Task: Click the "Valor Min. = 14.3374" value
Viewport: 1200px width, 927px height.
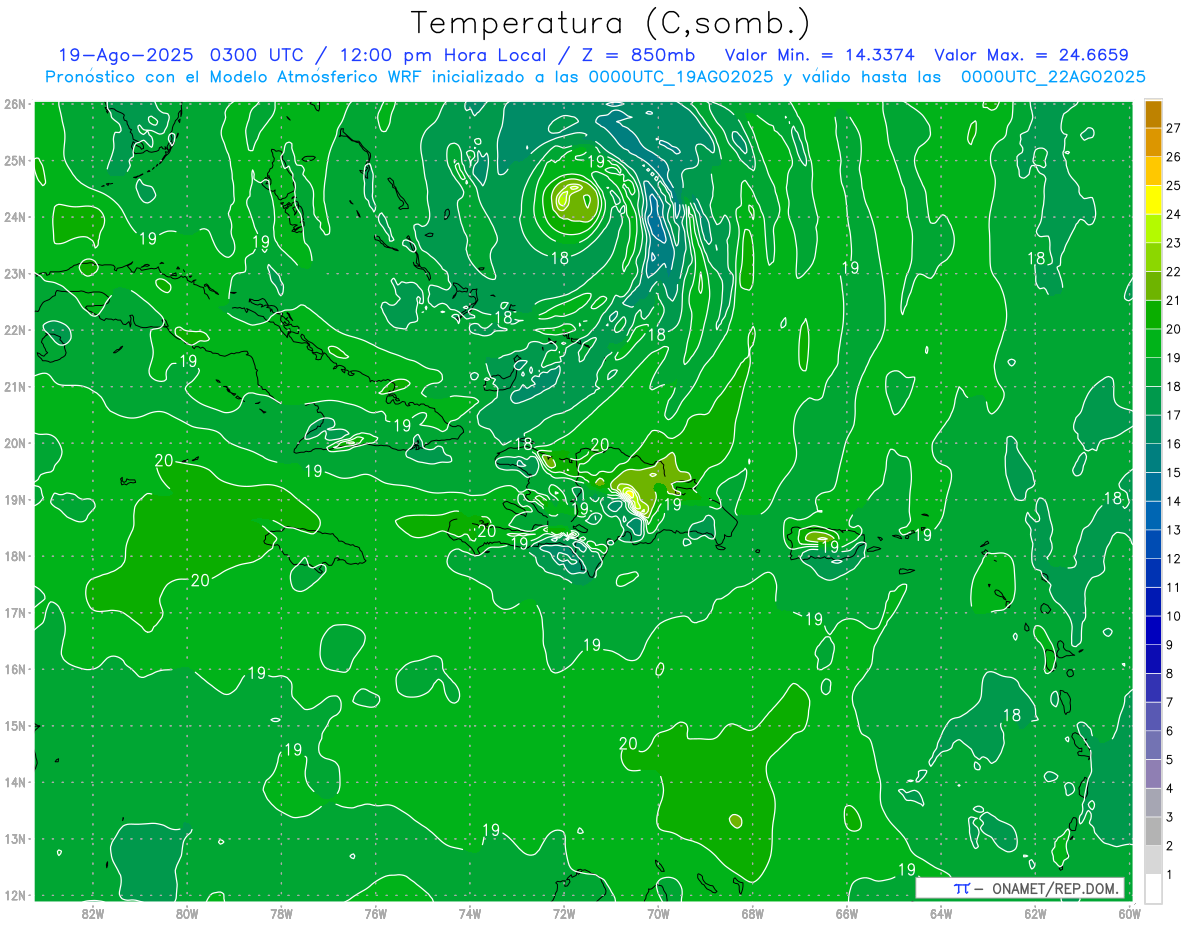Action: tap(820, 55)
